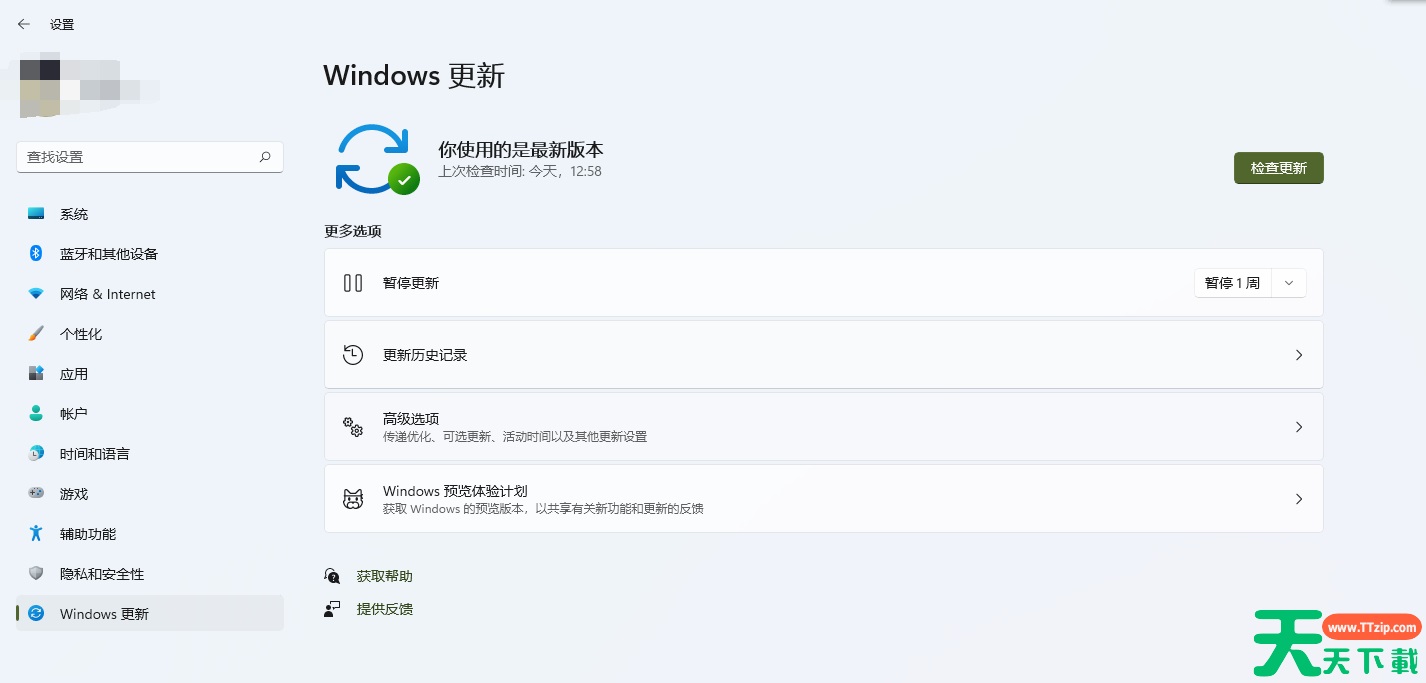Click the 你使用的是最新版本 status text
The image size is (1426, 683).
coord(521,150)
